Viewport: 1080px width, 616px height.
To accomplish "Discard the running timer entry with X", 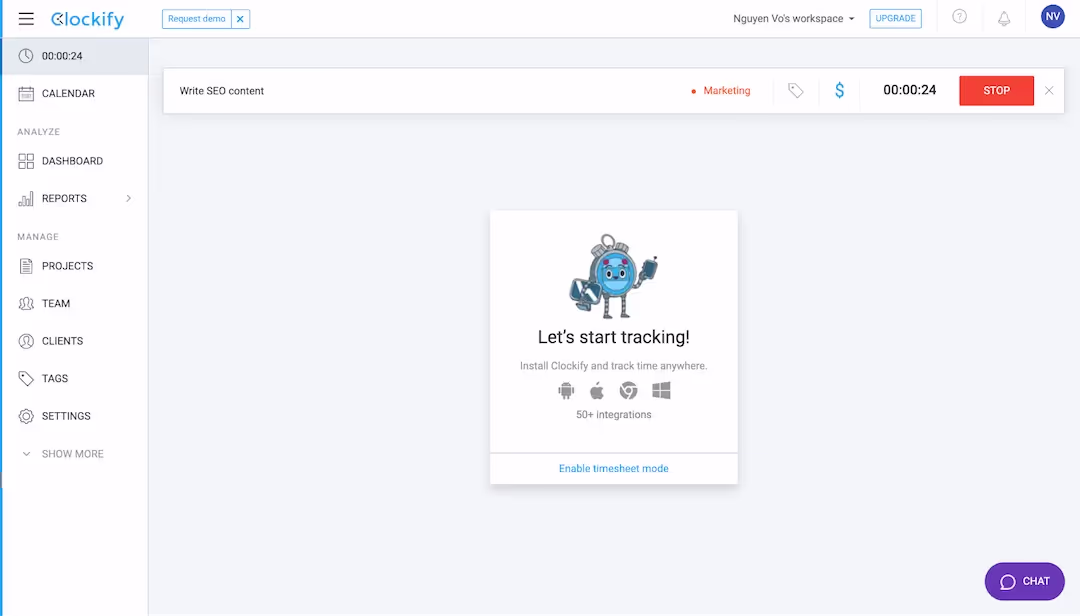I will pyautogui.click(x=1049, y=90).
